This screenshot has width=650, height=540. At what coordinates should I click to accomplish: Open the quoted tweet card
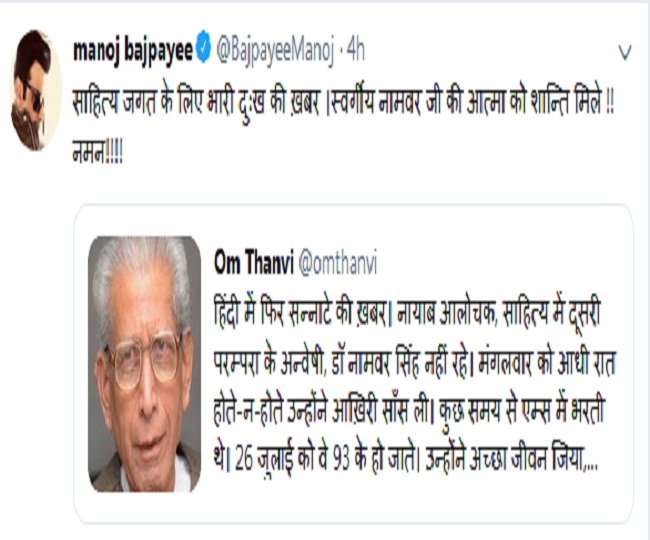[x=353, y=363]
